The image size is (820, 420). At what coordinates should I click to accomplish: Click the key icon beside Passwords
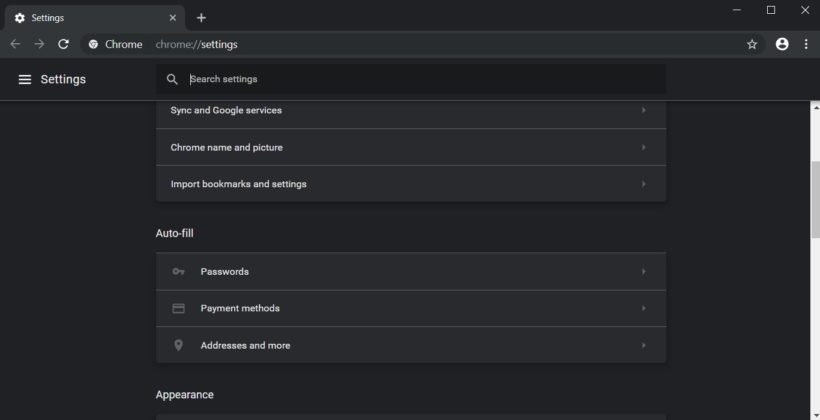[x=179, y=272]
